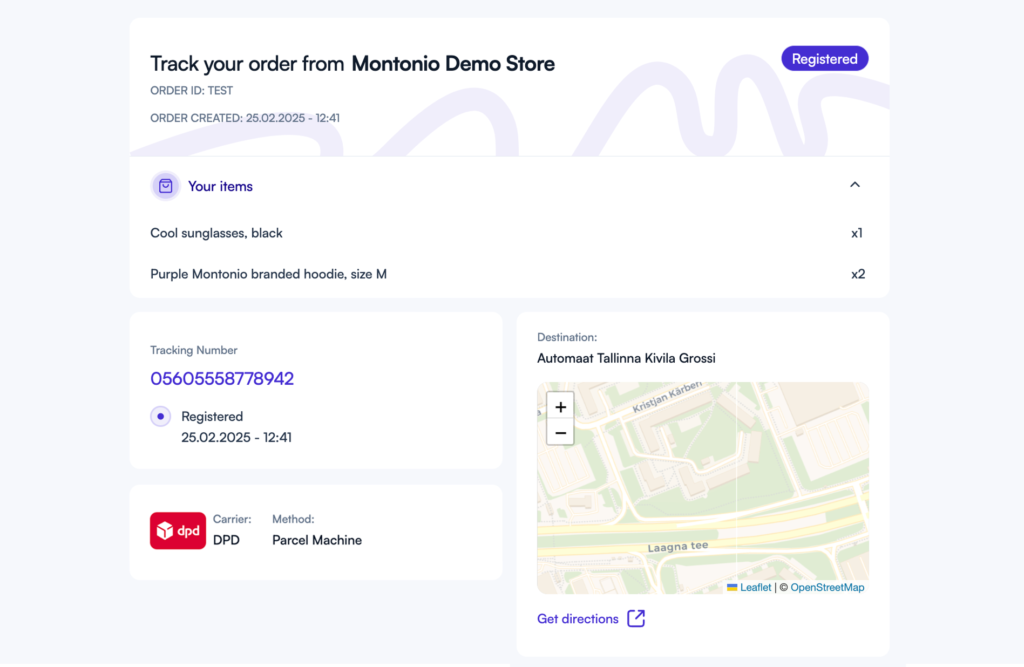
Task: Click the x2 quantity value
Action: tap(858, 274)
